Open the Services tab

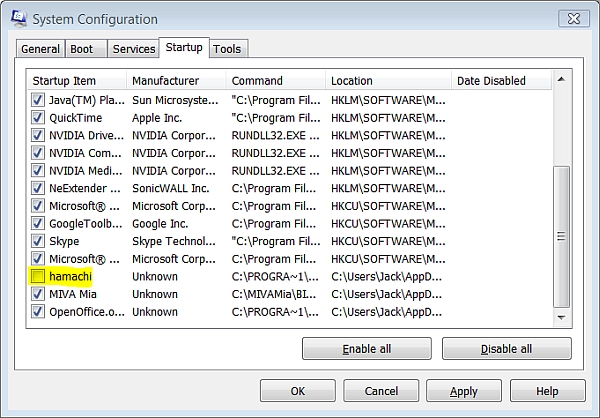[x=134, y=49]
